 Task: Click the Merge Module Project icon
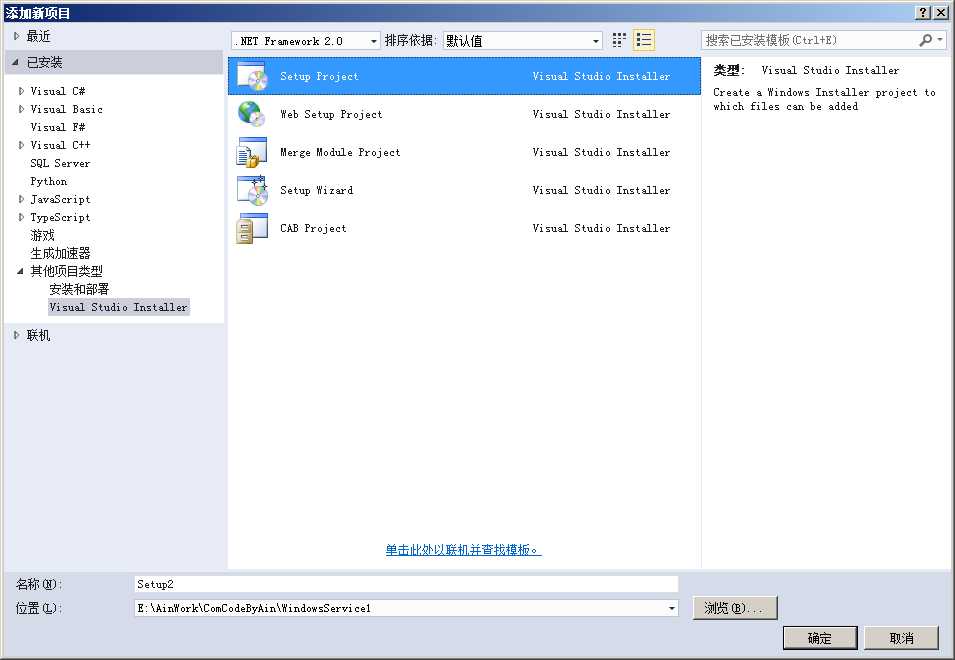252,152
